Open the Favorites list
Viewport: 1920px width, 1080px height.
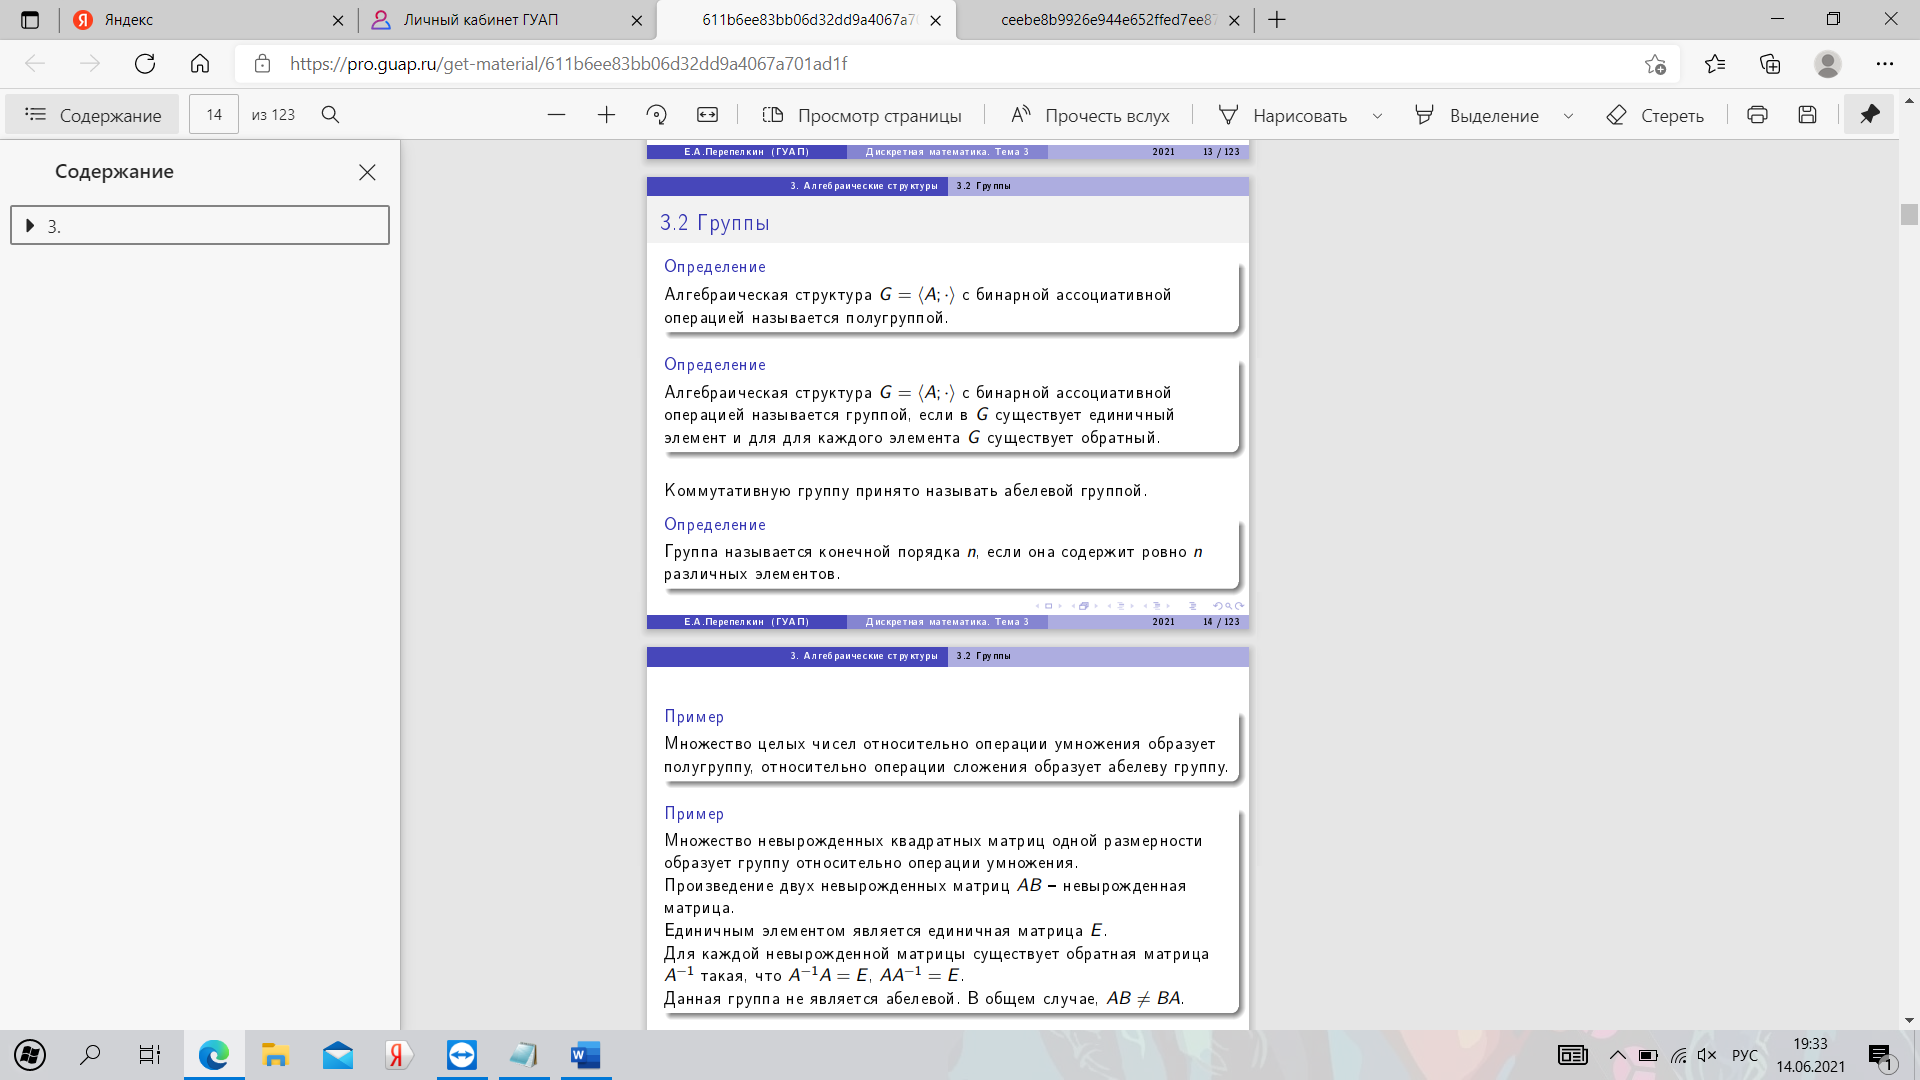[x=1715, y=64]
